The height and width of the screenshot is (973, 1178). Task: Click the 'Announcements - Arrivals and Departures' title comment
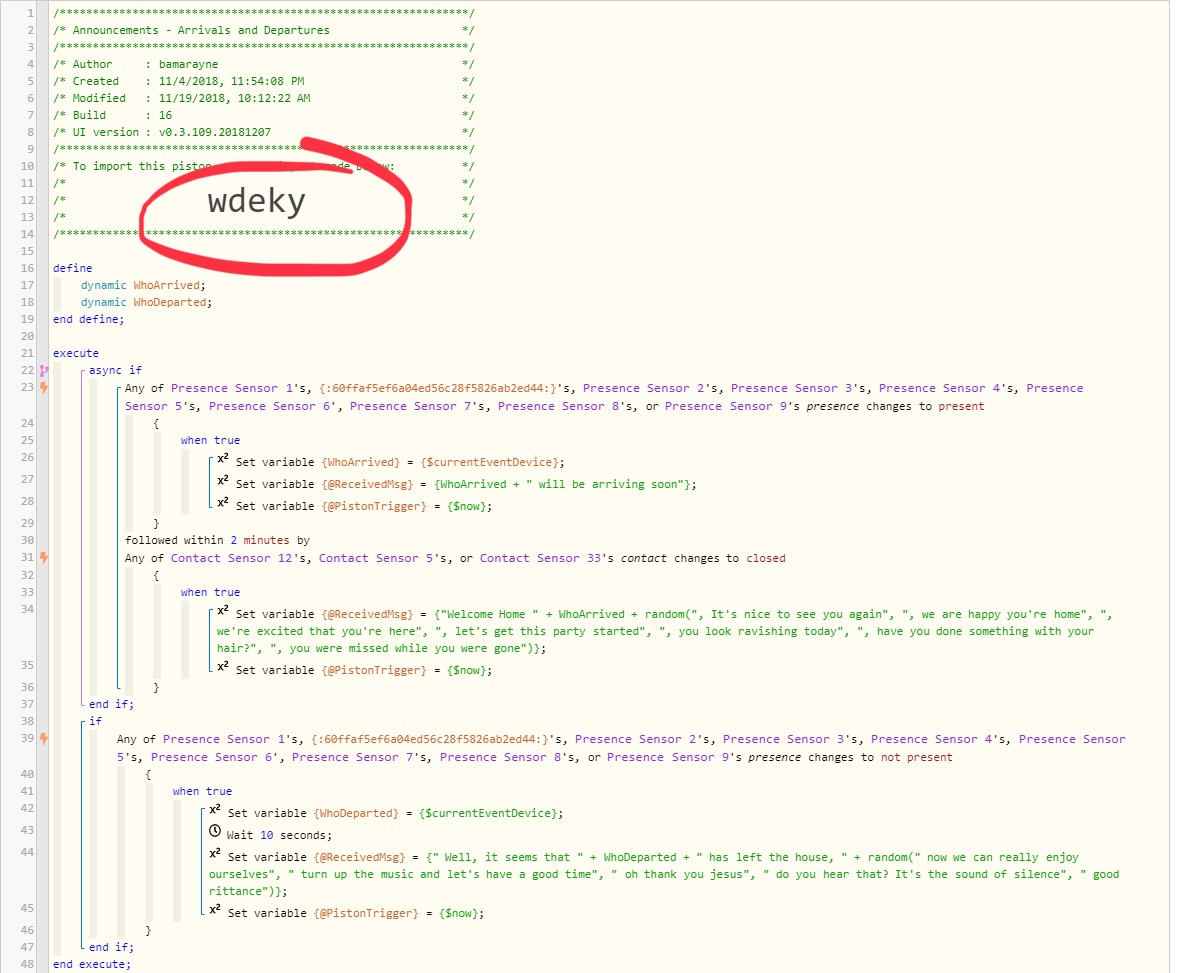pyautogui.click(x=201, y=30)
